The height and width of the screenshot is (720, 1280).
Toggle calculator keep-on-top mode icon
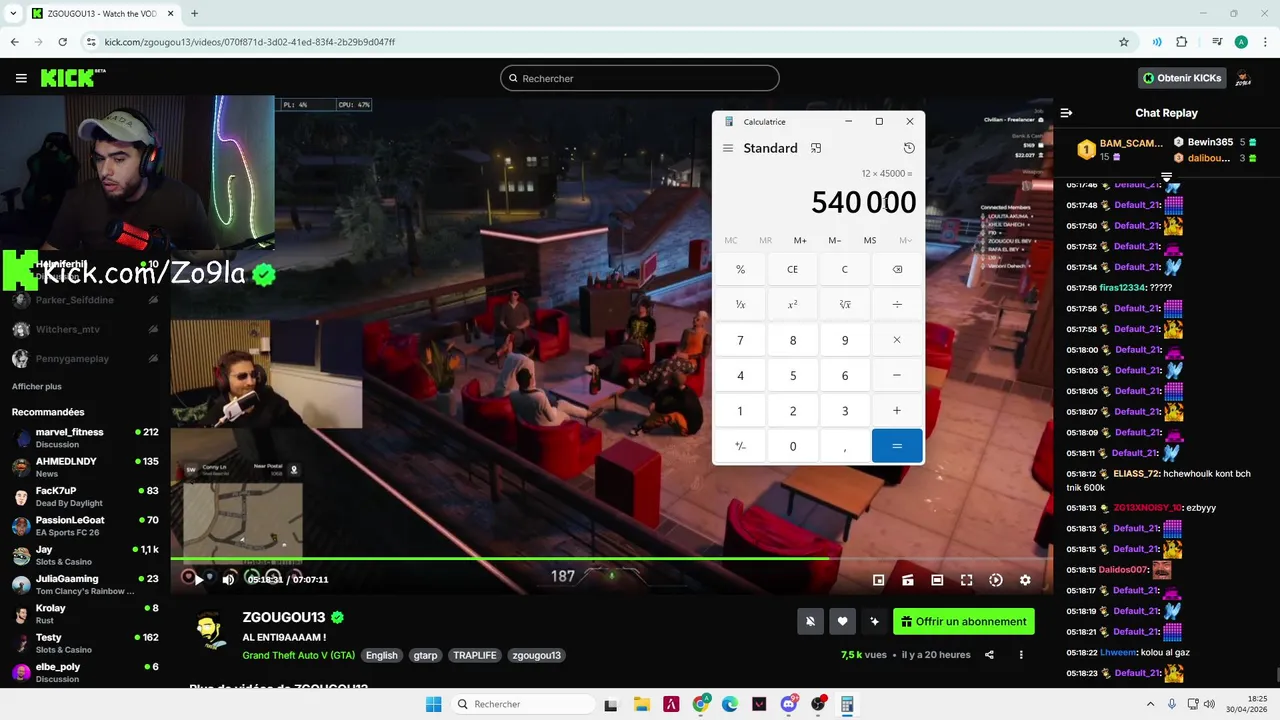pos(816,148)
